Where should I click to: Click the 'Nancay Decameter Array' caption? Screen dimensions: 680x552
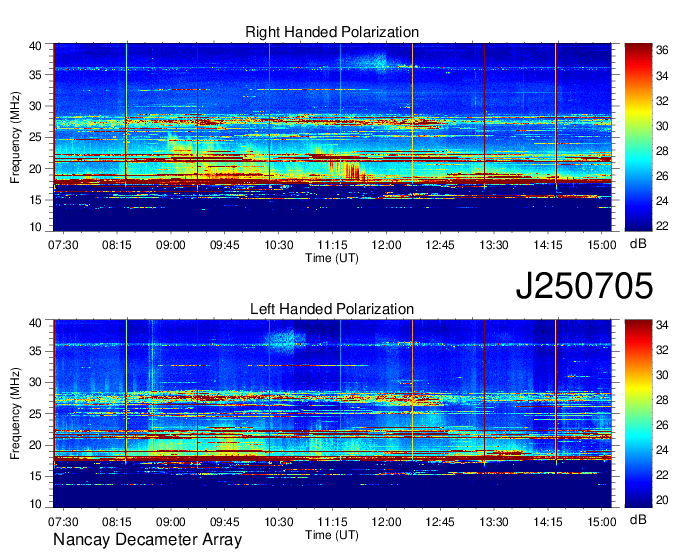click(x=147, y=540)
